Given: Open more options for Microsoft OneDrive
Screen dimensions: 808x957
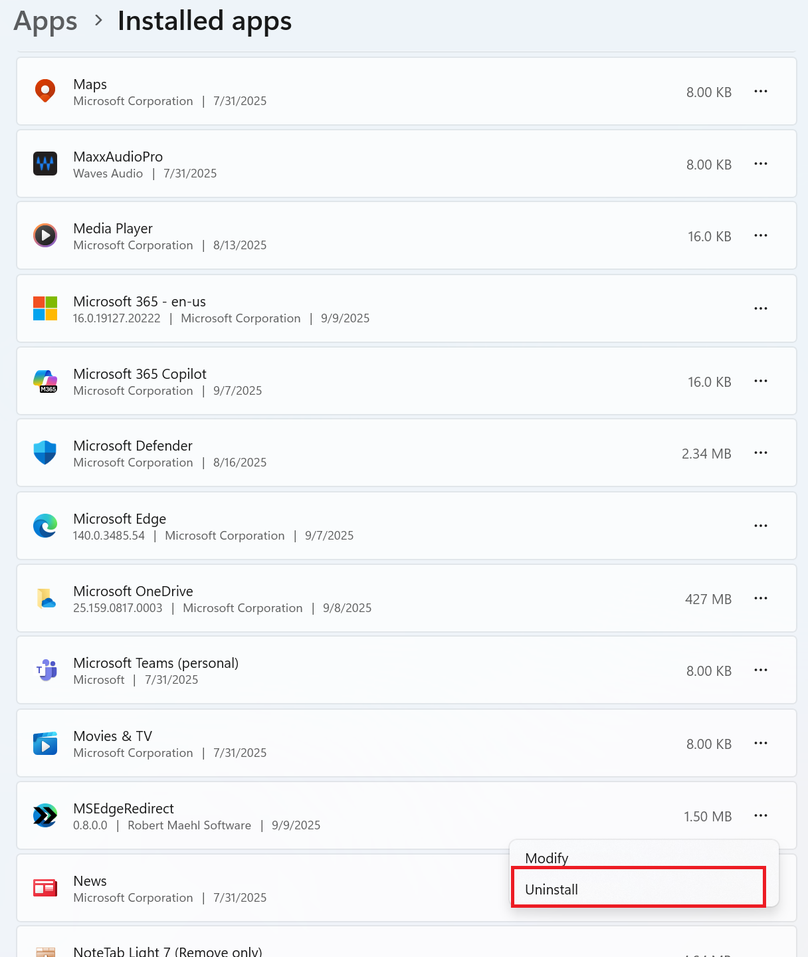Looking at the screenshot, I should [760, 598].
